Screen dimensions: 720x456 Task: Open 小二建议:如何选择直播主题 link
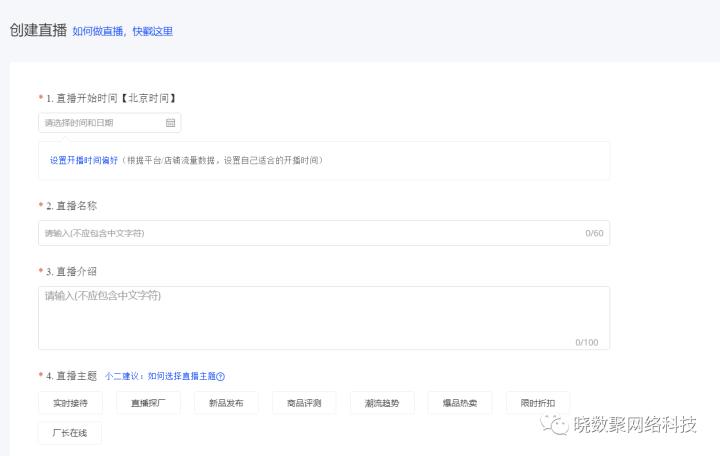[160, 376]
